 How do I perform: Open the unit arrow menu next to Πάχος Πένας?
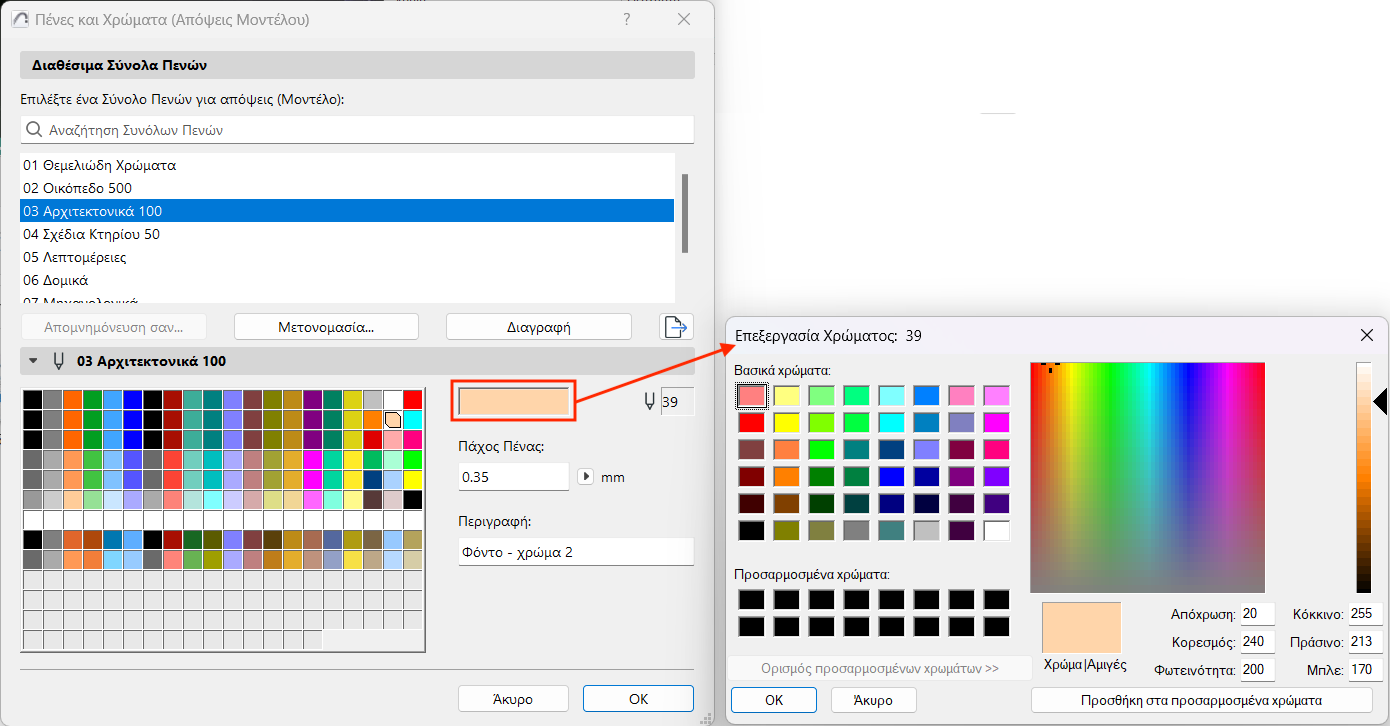[585, 477]
